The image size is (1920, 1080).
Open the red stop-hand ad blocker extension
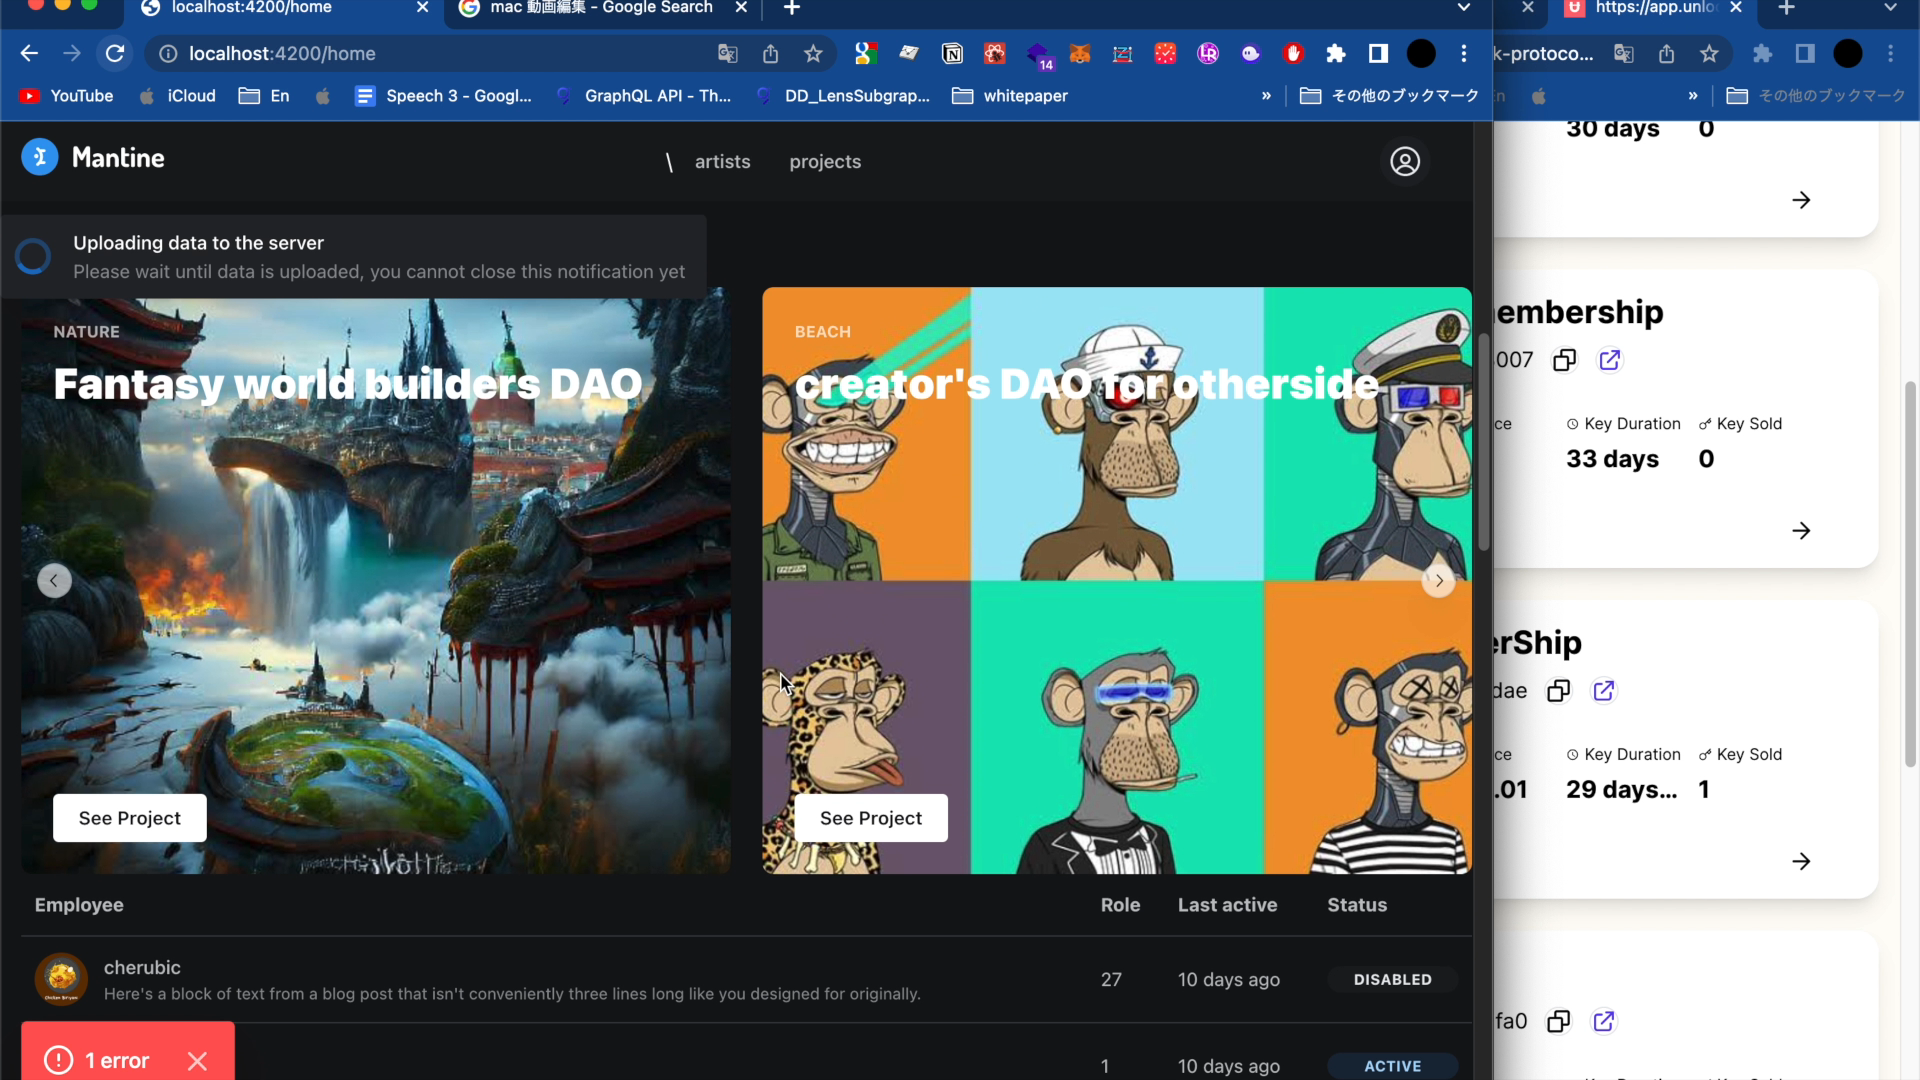tap(1293, 54)
